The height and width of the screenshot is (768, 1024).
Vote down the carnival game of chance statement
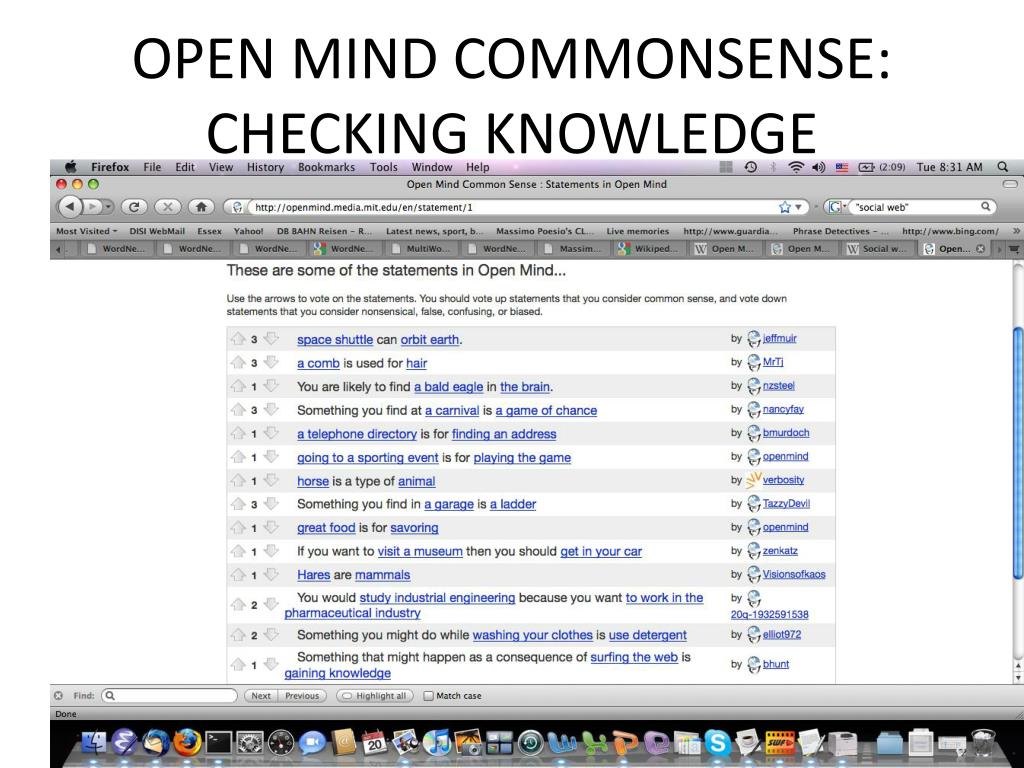[x=271, y=409]
